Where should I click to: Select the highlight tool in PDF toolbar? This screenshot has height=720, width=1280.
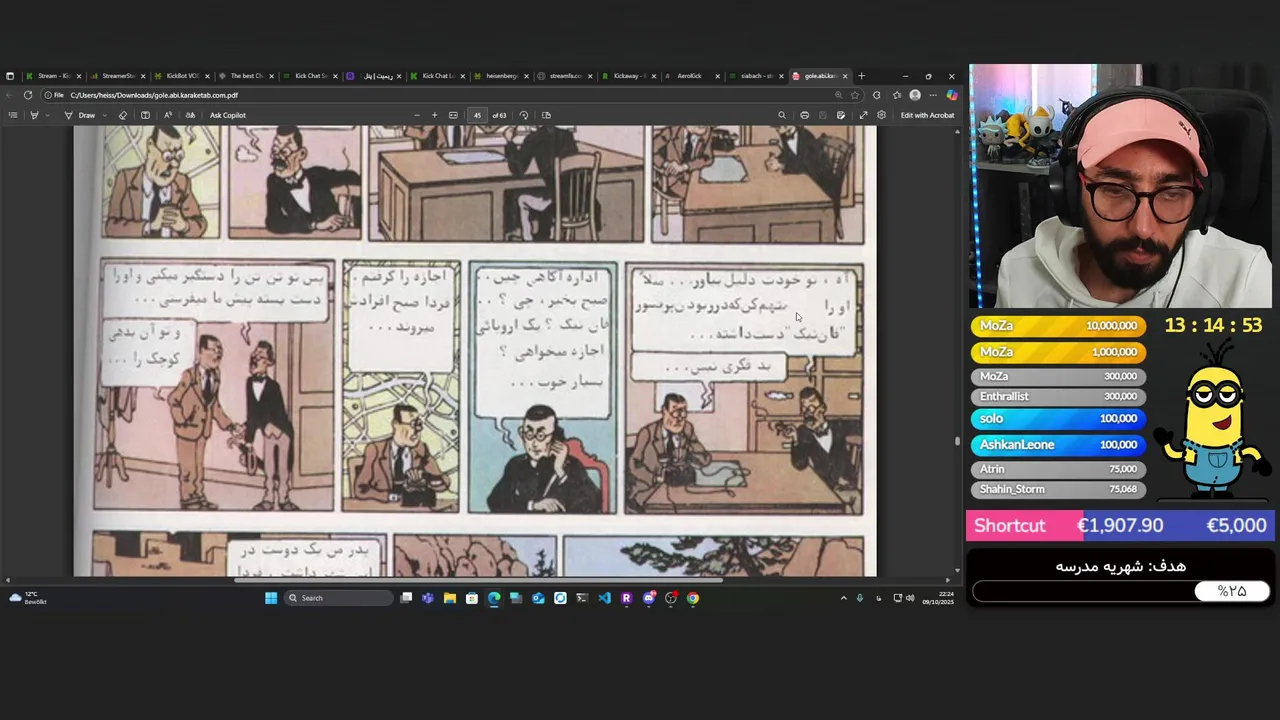34,115
